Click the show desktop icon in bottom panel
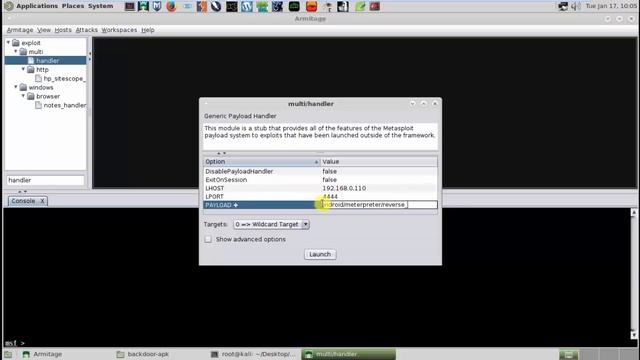The image size is (640, 360). tap(8, 354)
